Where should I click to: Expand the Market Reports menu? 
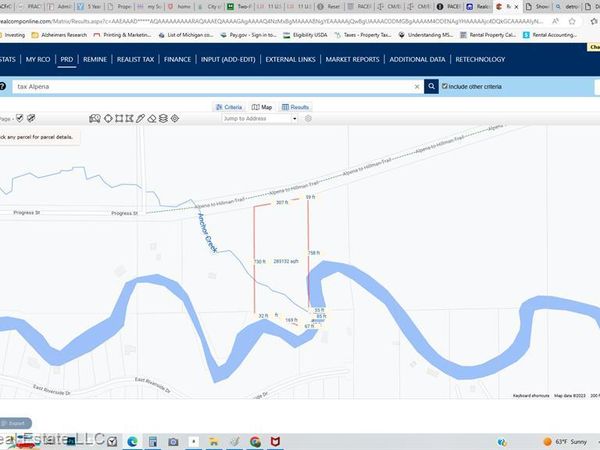point(352,60)
